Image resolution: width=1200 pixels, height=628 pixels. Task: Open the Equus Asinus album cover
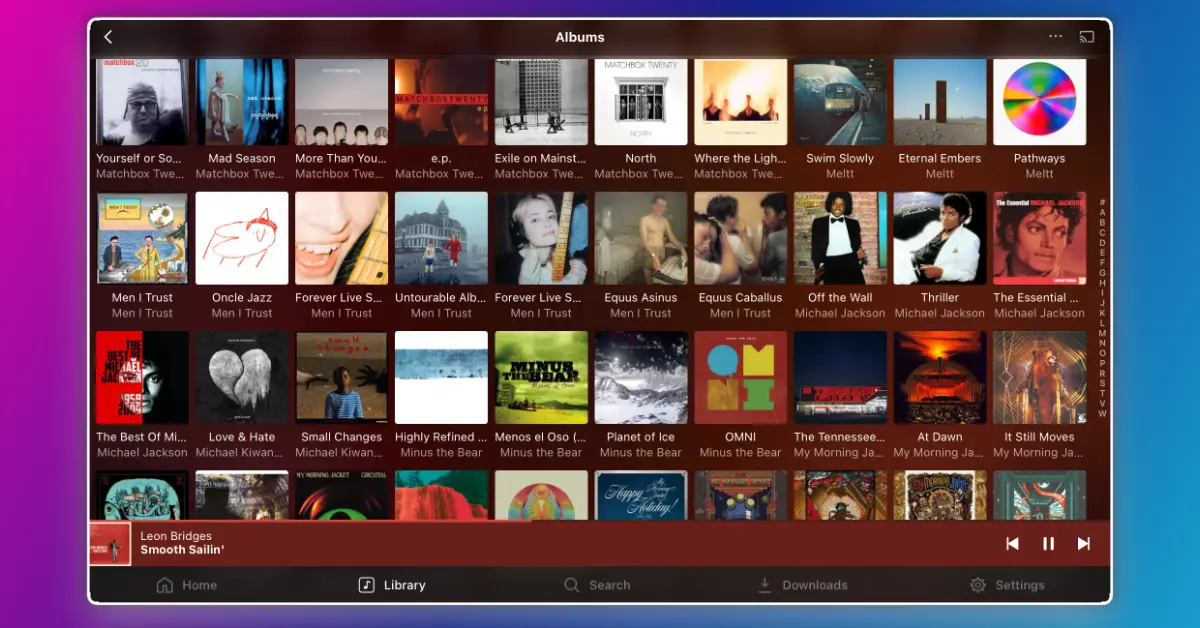[641, 238]
